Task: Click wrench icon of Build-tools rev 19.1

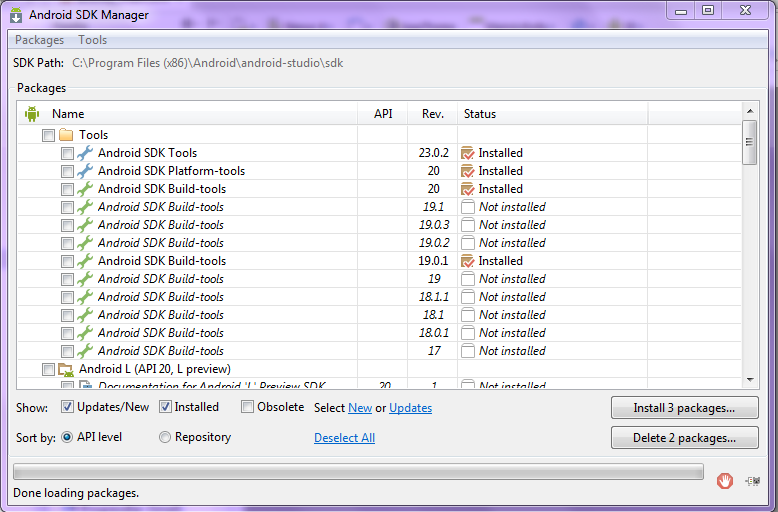Action: pos(85,207)
